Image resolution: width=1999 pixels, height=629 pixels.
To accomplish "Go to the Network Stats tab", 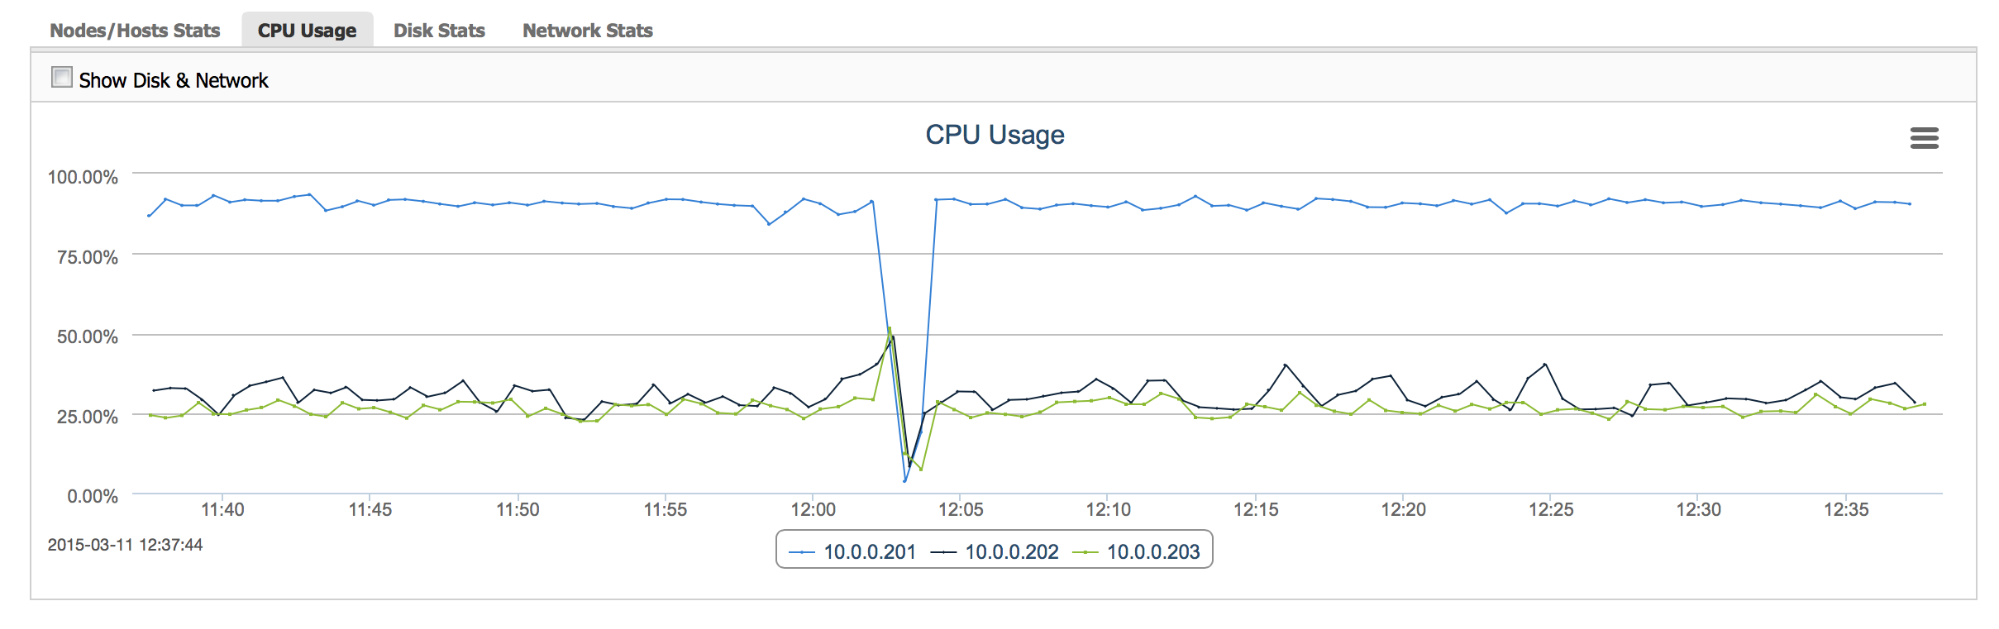I will (x=587, y=31).
